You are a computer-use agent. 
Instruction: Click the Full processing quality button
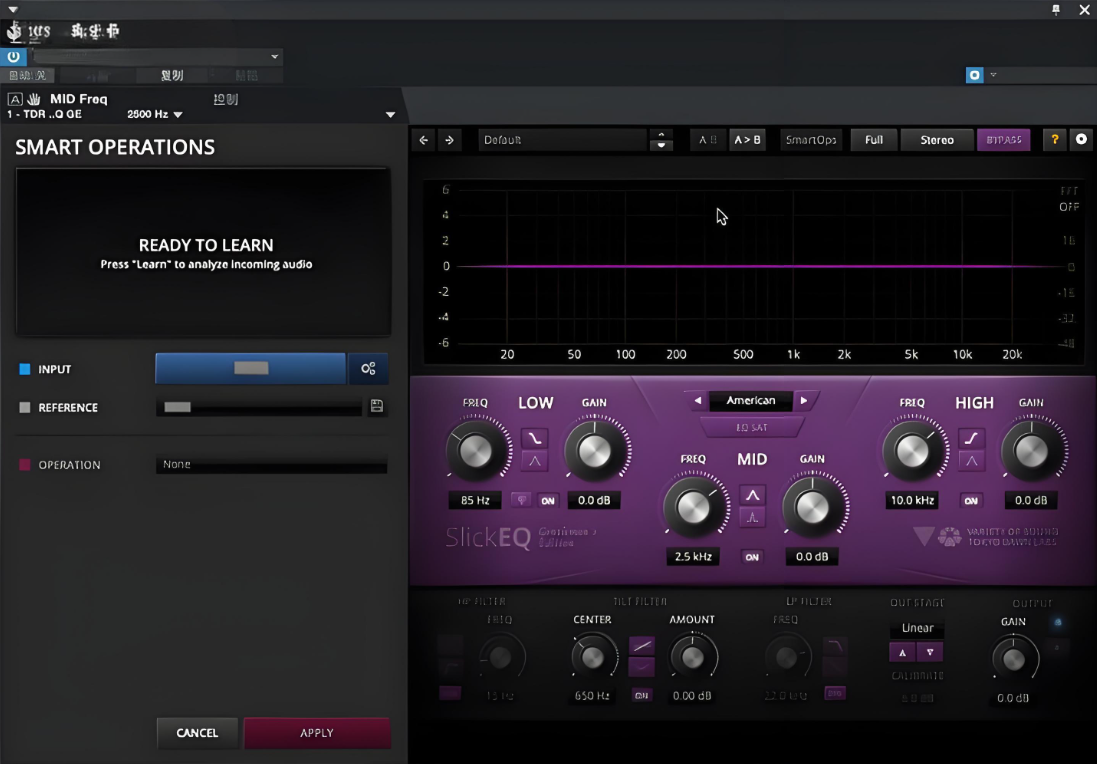(x=874, y=140)
